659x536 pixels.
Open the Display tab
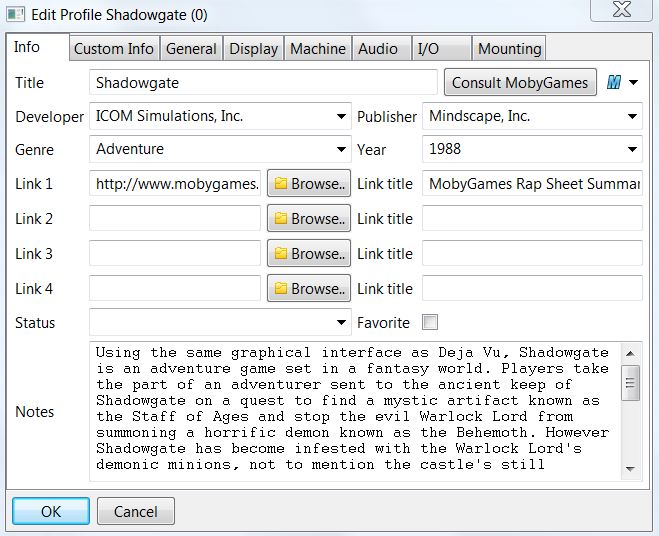pos(254,49)
